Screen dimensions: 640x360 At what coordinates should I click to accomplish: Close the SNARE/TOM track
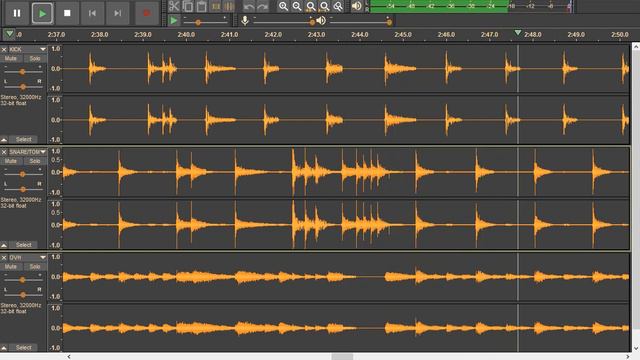pos(4,152)
